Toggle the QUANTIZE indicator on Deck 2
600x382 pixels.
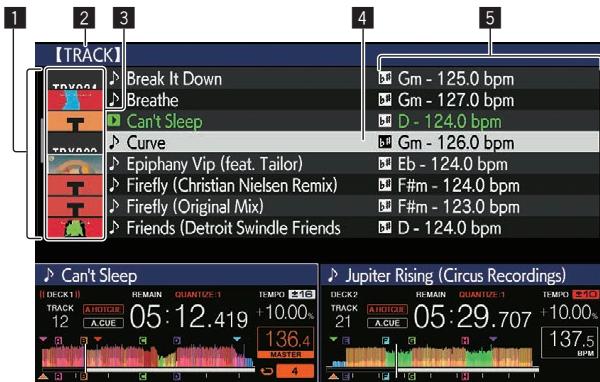click(482, 294)
